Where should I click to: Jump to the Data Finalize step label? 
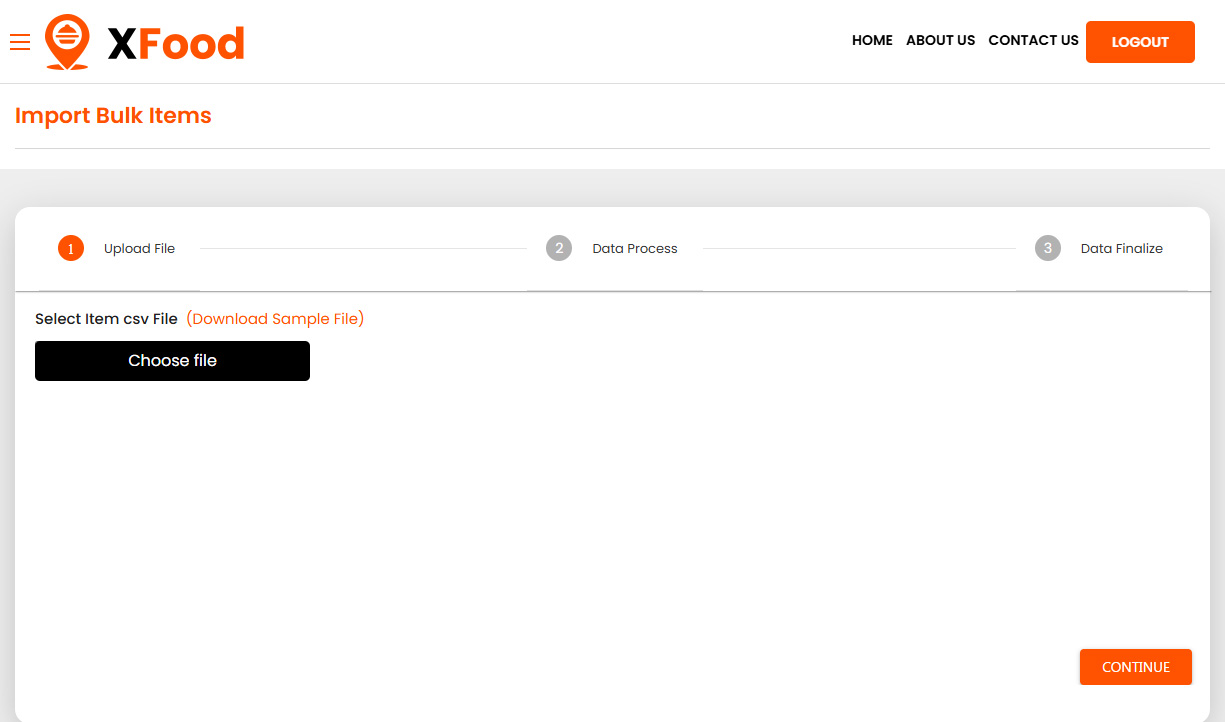[x=1121, y=249]
